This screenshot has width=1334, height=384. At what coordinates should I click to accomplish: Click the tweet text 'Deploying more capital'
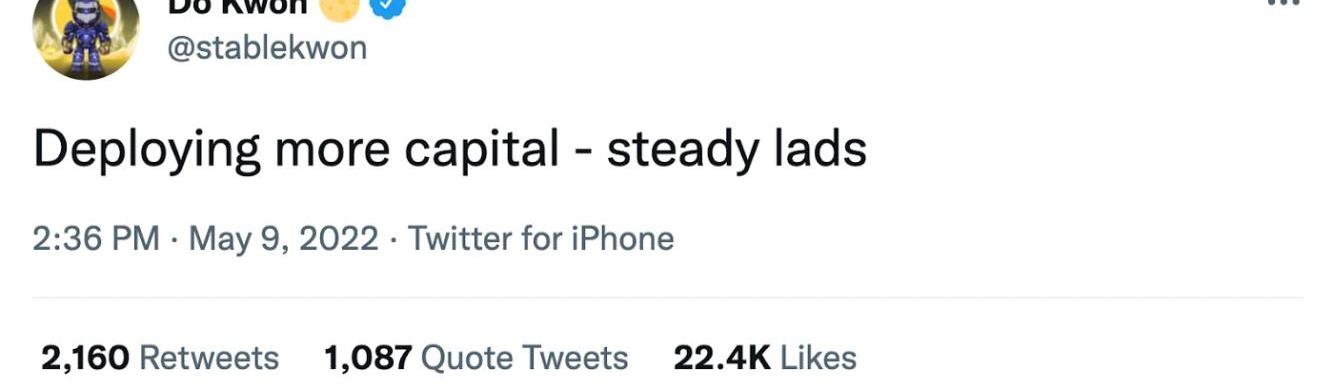tap(296, 150)
